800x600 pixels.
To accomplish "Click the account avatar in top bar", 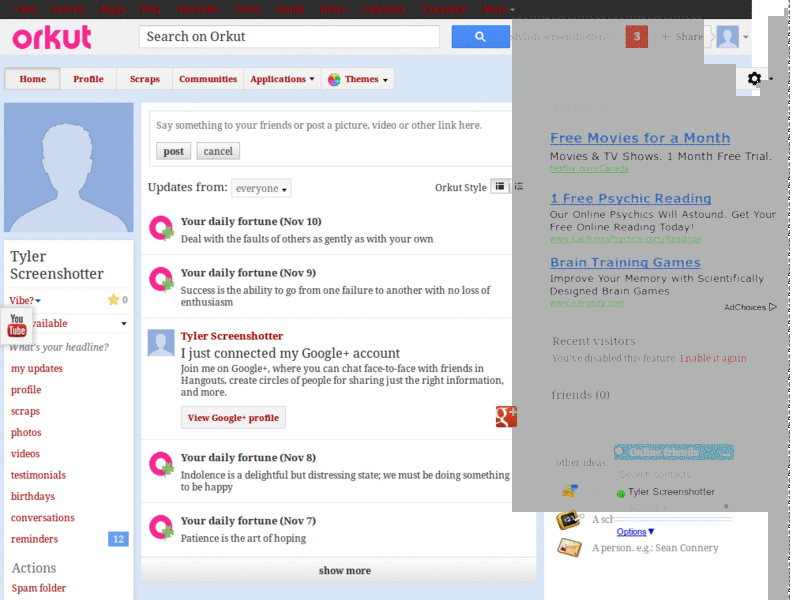I will [x=727, y=37].
